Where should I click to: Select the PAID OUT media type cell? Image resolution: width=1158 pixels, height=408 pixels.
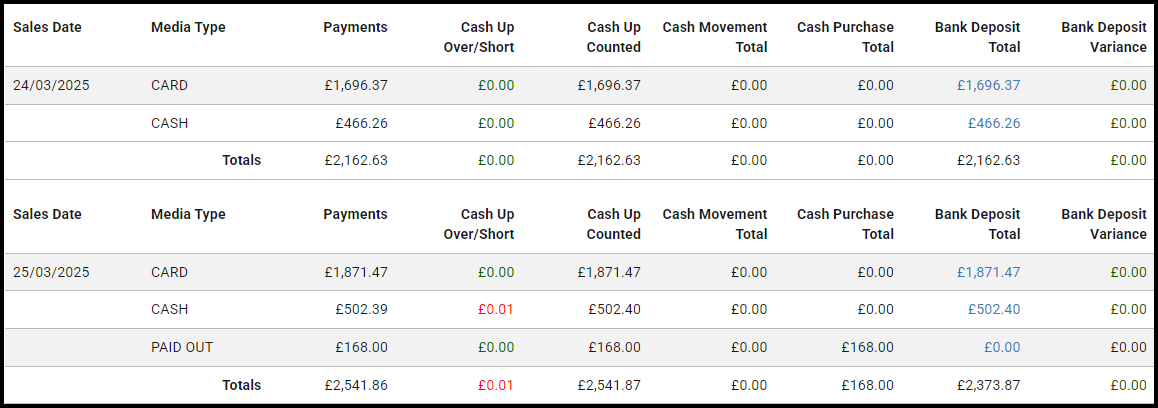point(182,348)
